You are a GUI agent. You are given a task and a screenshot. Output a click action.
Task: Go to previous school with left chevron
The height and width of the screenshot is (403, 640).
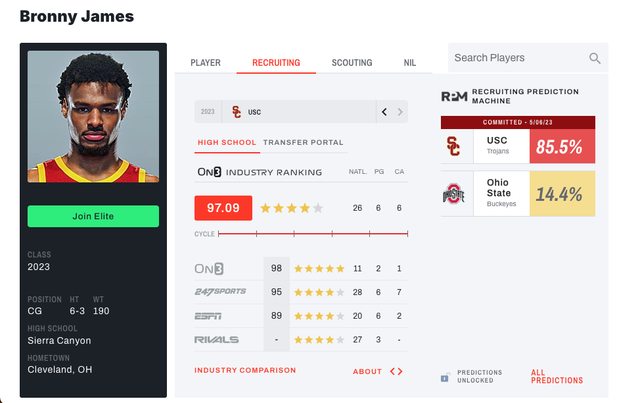click(x=384, y=112)
